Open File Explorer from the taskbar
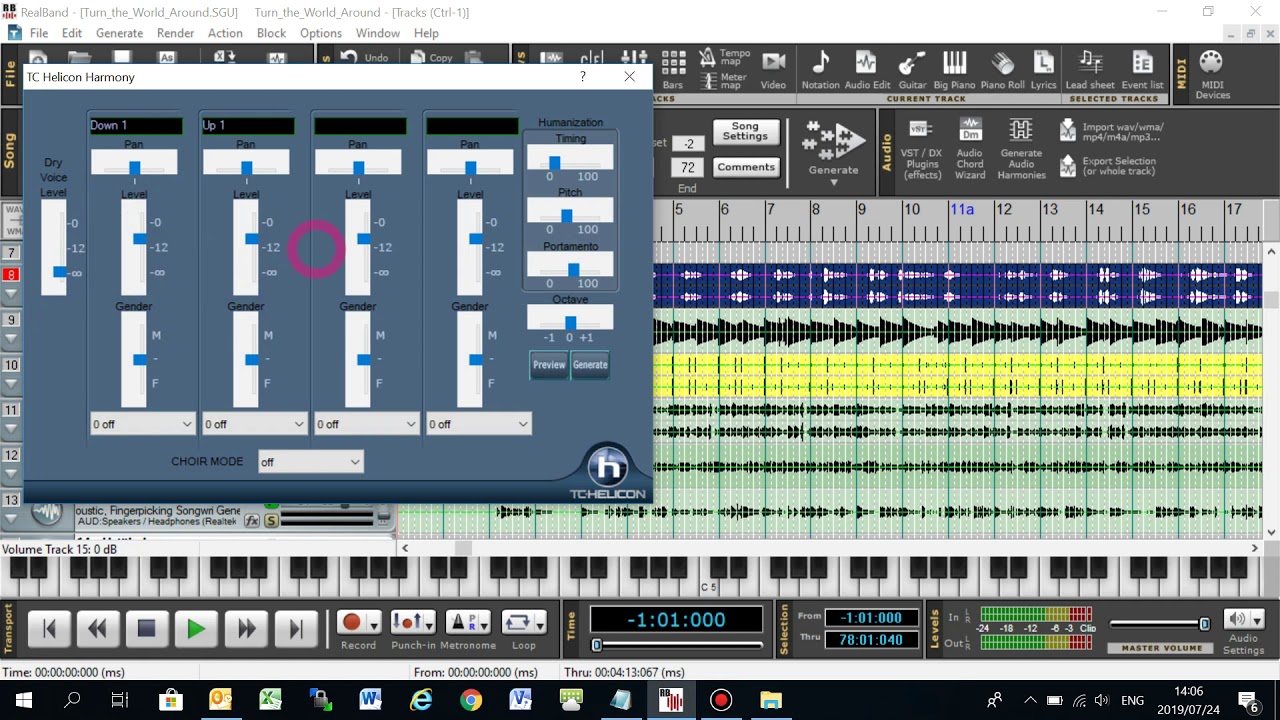The image size is (1280, 720). [770, 700]
